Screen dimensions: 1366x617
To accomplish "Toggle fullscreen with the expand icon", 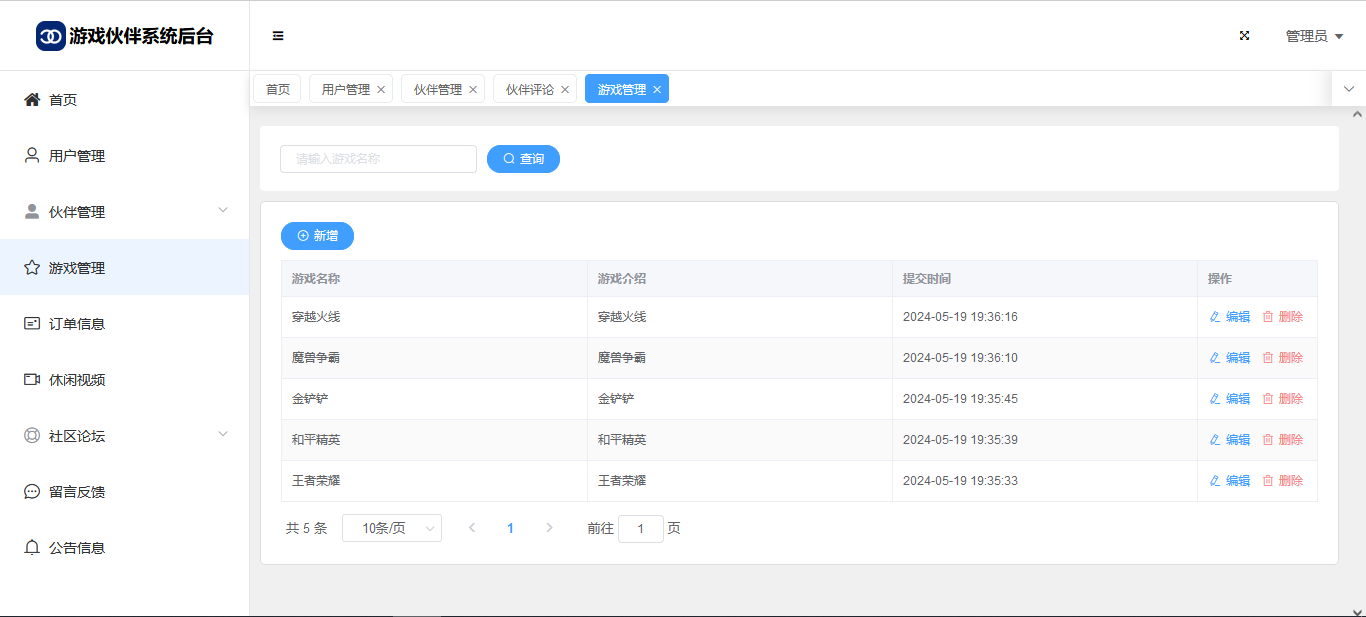I will 1245,36.
